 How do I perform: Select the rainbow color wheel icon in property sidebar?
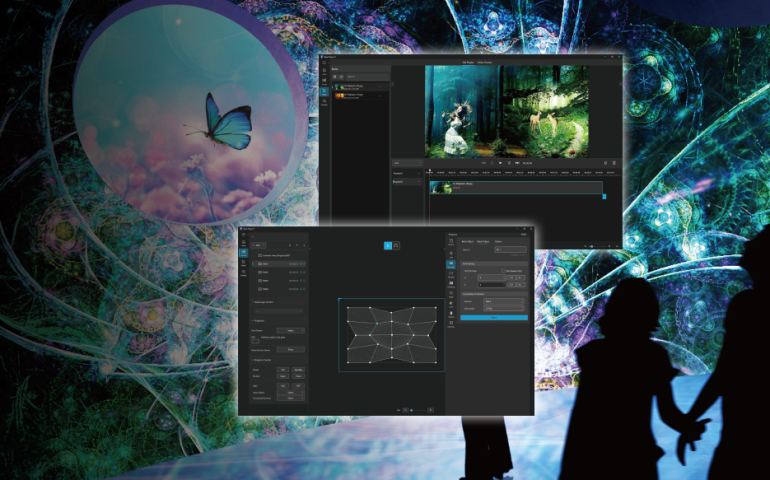pyautogui.click(x=451, y=304)
